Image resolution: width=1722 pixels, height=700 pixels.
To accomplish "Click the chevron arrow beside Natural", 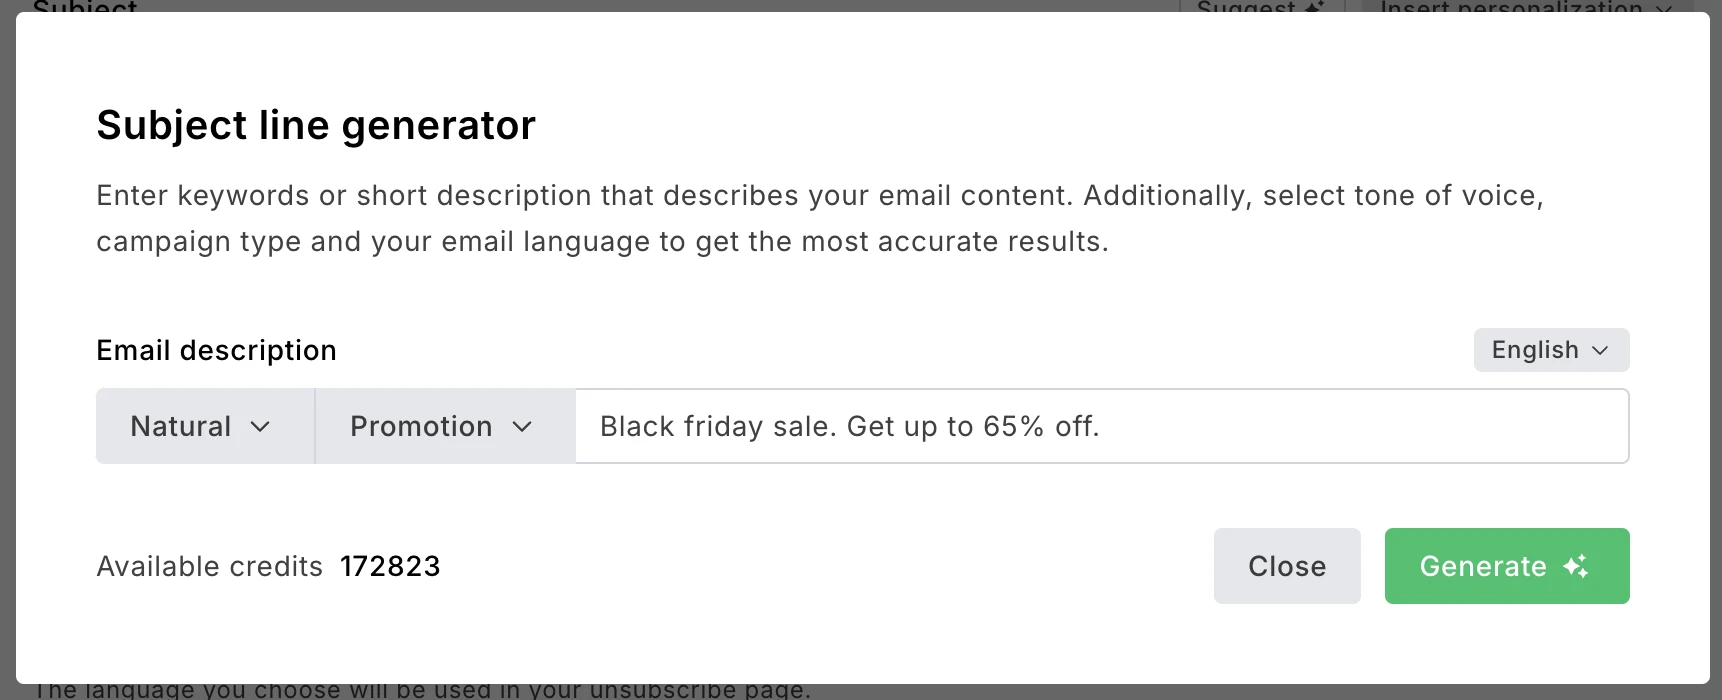I will pos(260,427).
